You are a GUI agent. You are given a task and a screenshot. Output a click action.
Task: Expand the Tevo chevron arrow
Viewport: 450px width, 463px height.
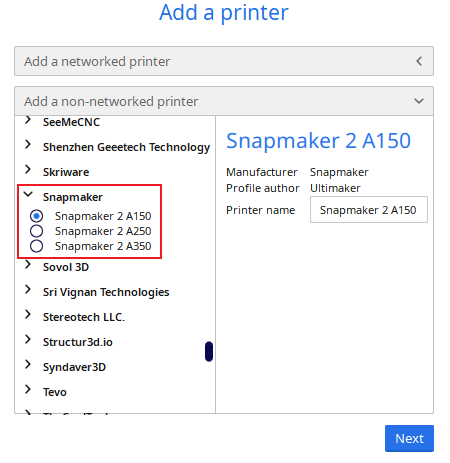(x=28, y=389)
